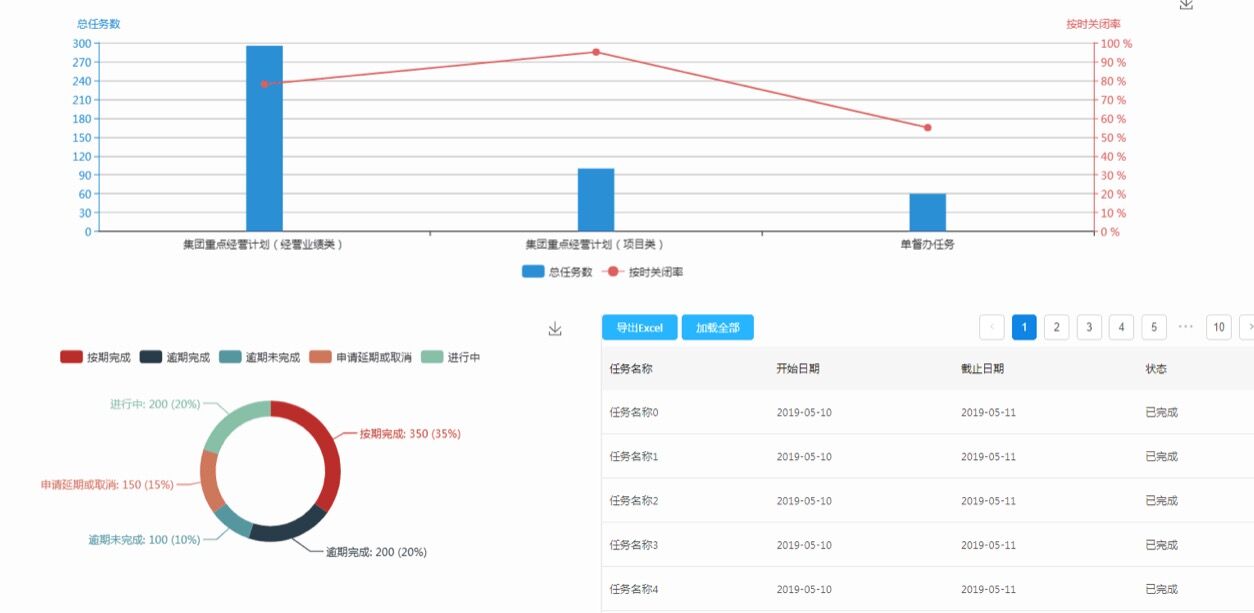Toggle the 逾期完成 legend item
Image resolution: width=1254 pixels, height=613 pixels.
[x=175, y=357]
